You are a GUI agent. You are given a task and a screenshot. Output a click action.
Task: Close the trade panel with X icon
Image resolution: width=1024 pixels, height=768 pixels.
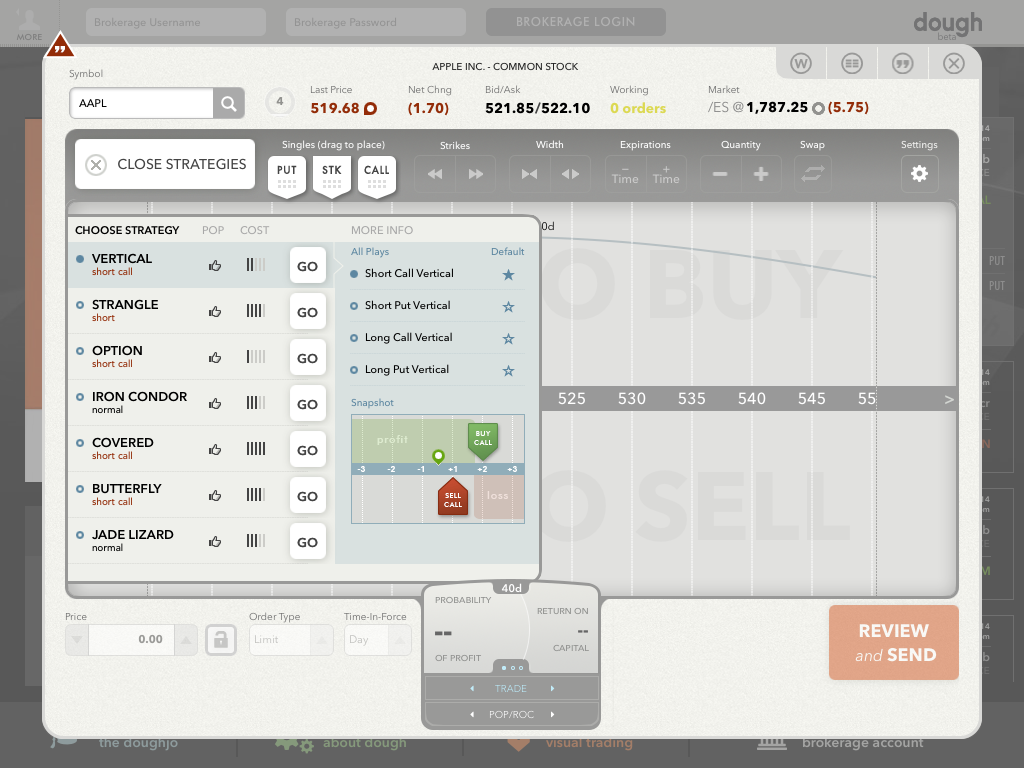[953, 63]
